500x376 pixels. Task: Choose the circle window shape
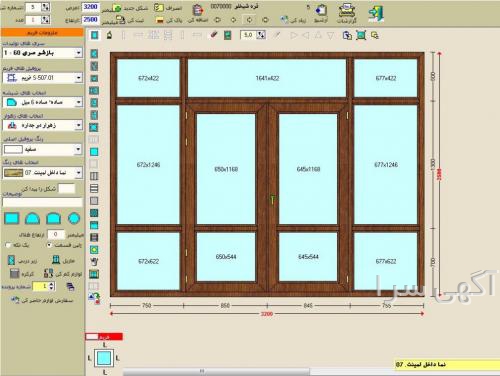tap(74, 218)
